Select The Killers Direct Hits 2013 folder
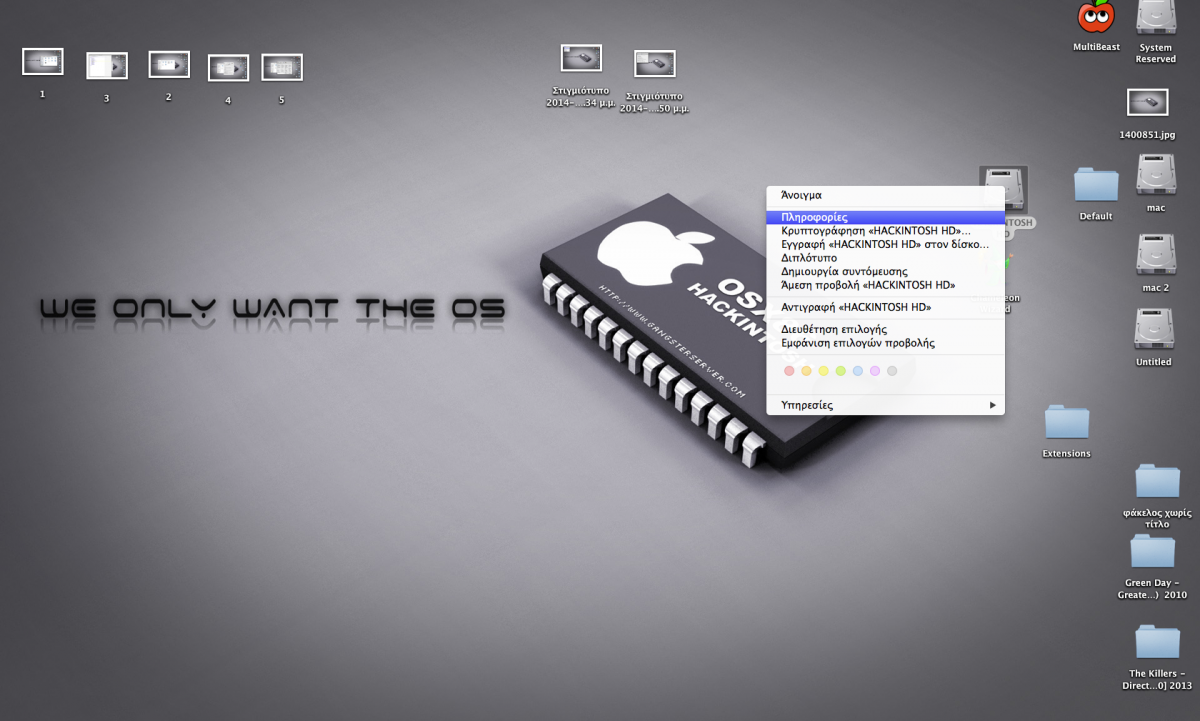The width and height of the screenshot is (1200, 721). click(1158, 642)
